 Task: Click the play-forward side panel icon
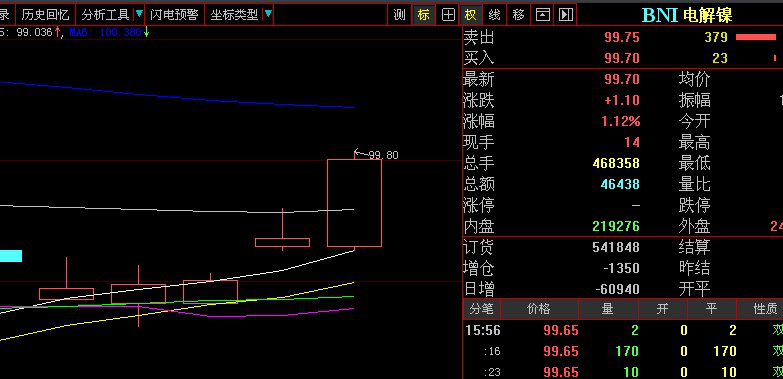tap(566, 14)
